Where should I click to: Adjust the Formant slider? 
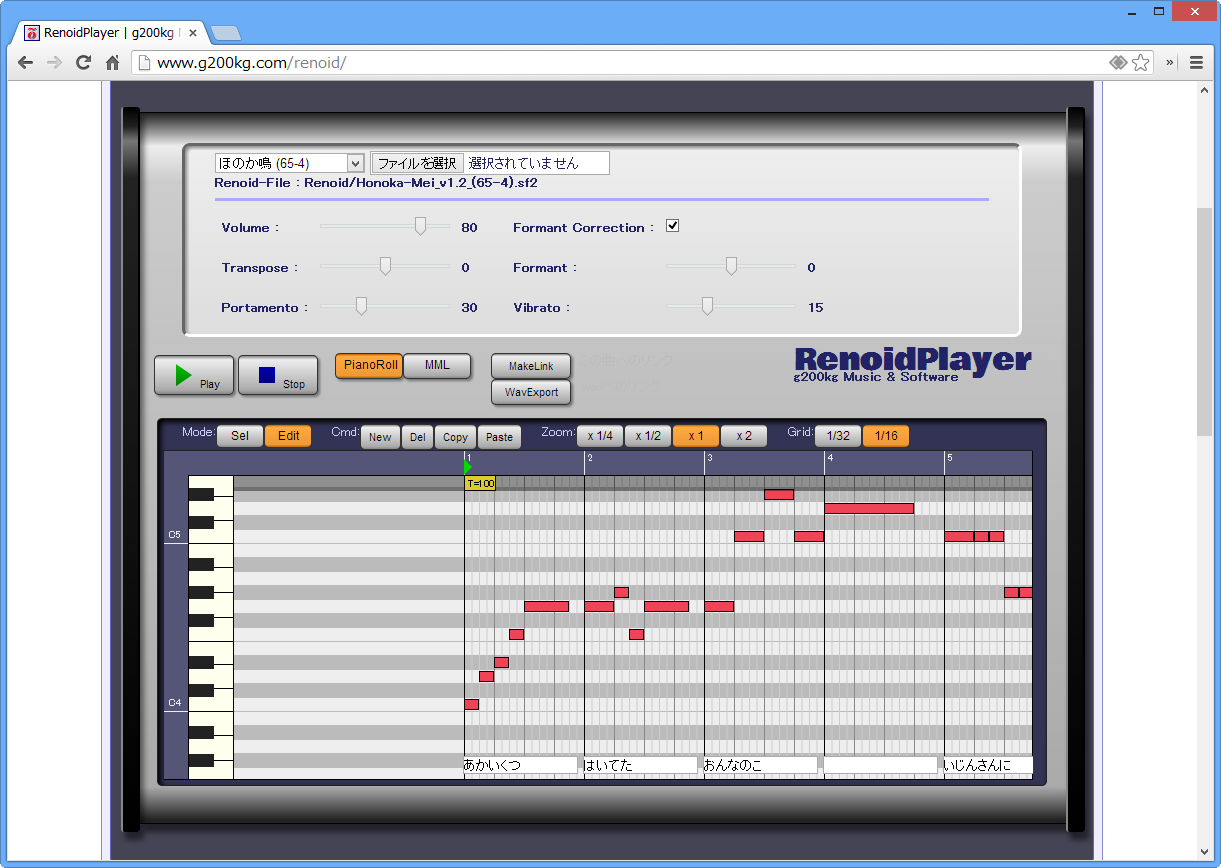731,267
